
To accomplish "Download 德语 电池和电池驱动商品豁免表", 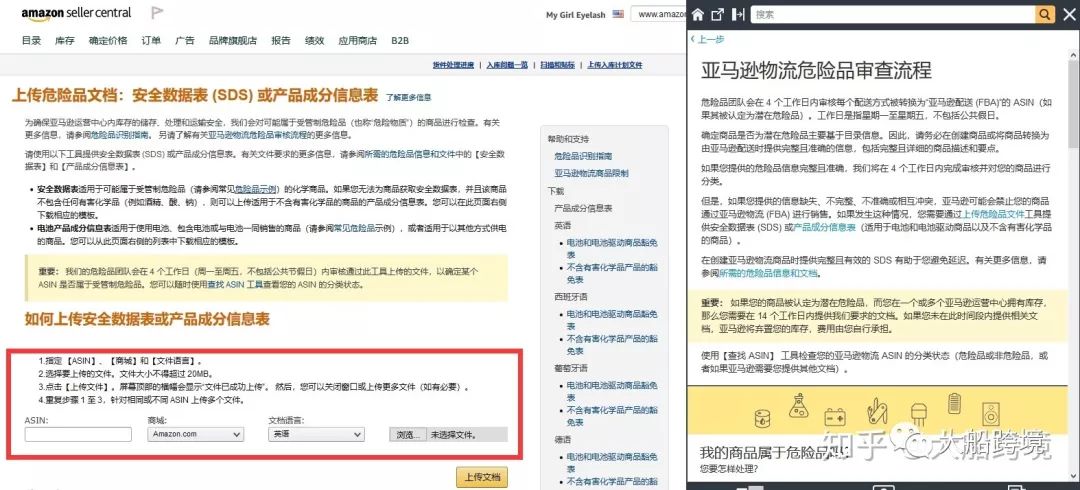I will [612, 462].
